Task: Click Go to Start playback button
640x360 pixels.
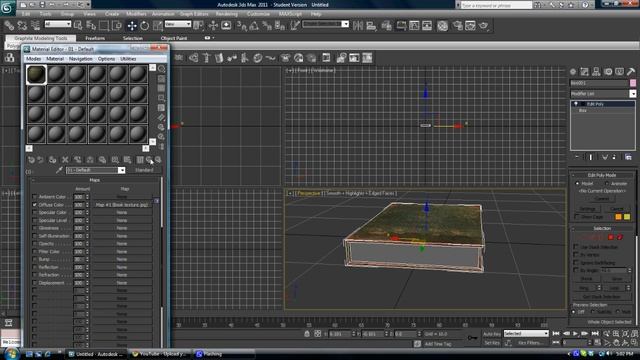Action: (556, 333)
